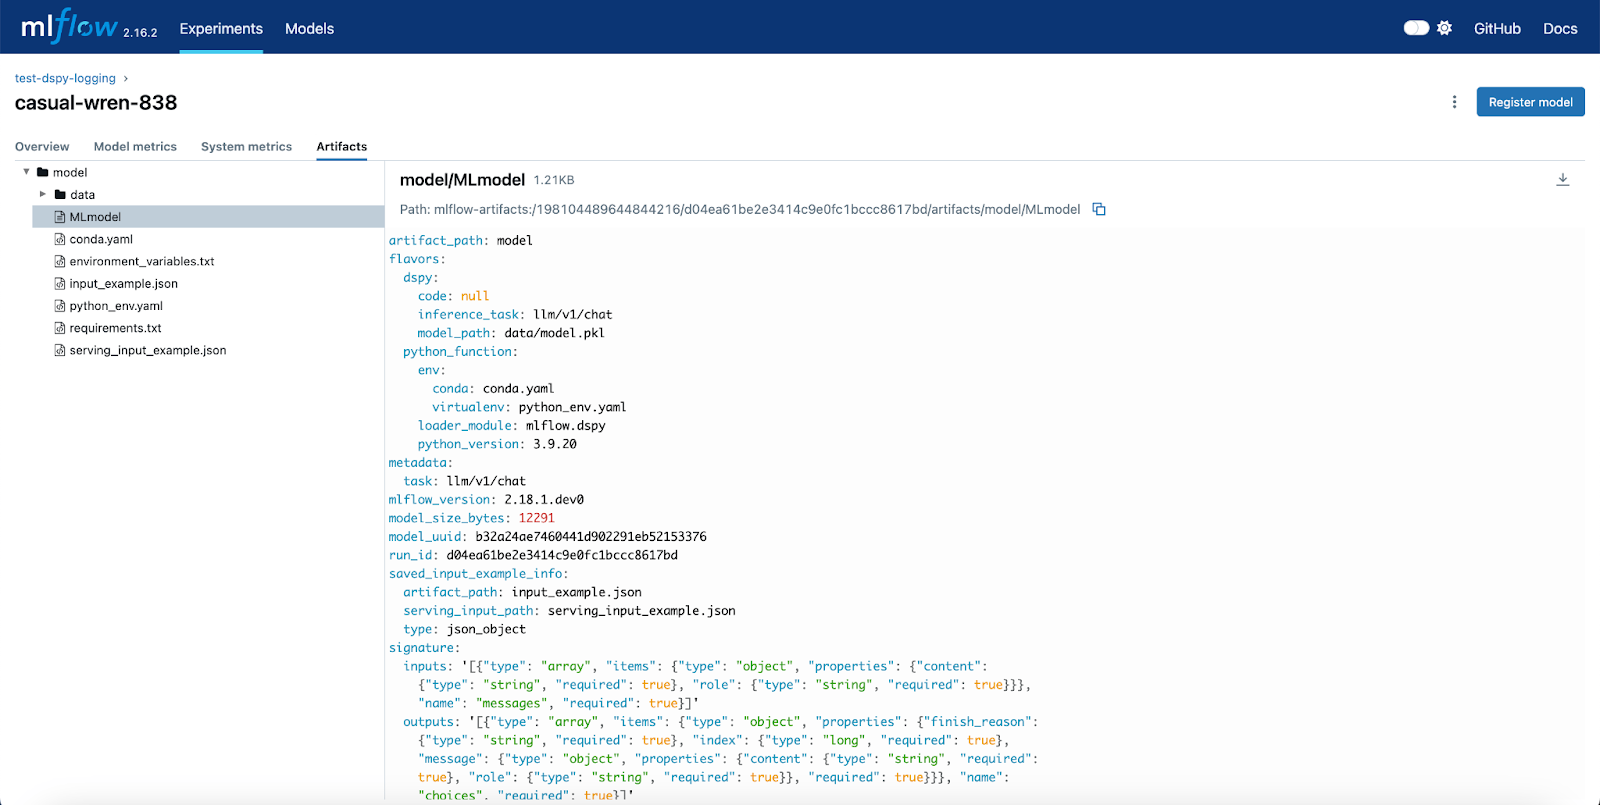
Task: Select the conda.yaml file
Action: click(x=101, y=239)
